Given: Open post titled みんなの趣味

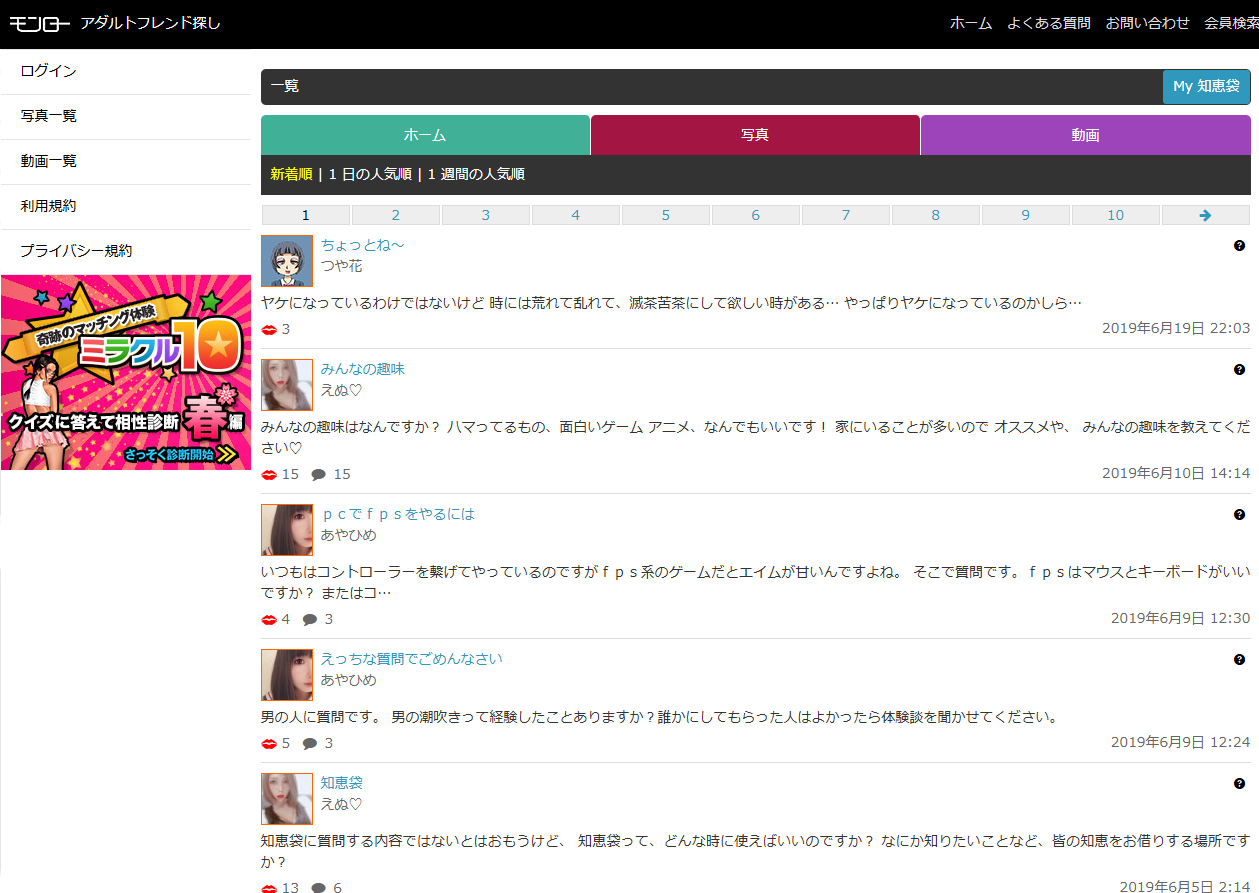Looking at the screenshot, I should click(363, 369).
